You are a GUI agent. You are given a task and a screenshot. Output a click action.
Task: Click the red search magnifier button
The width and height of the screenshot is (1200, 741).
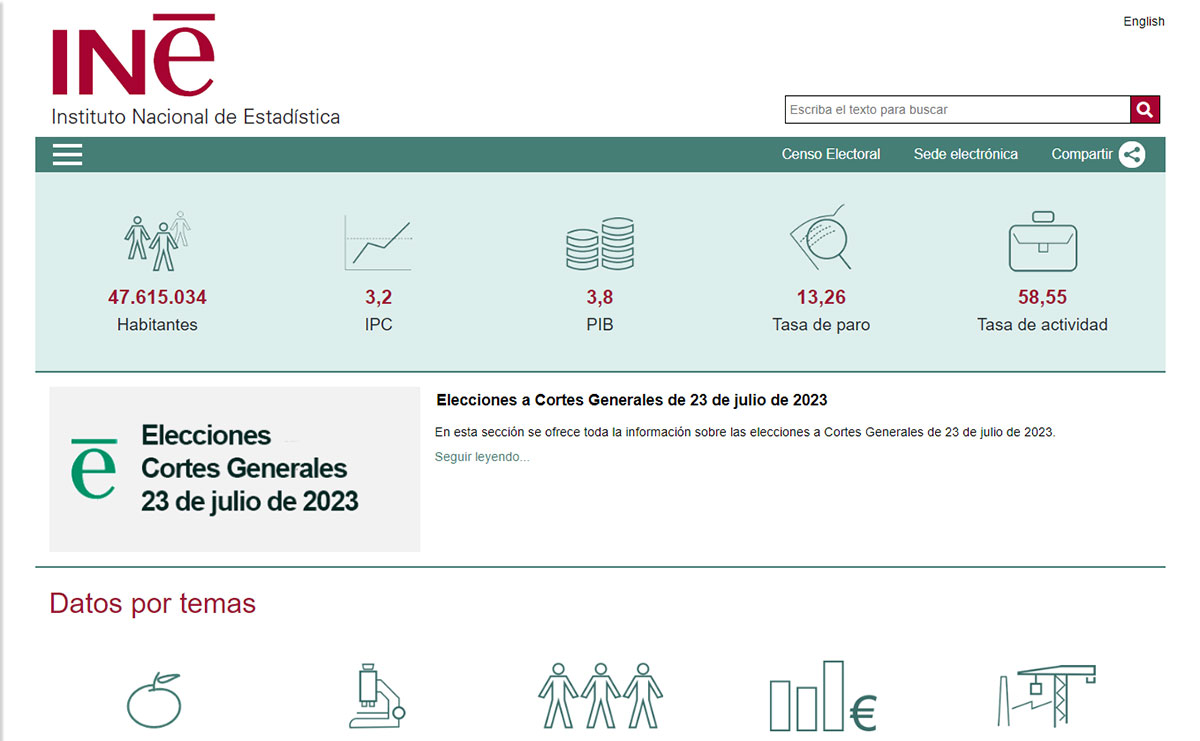pos(1144,109)
